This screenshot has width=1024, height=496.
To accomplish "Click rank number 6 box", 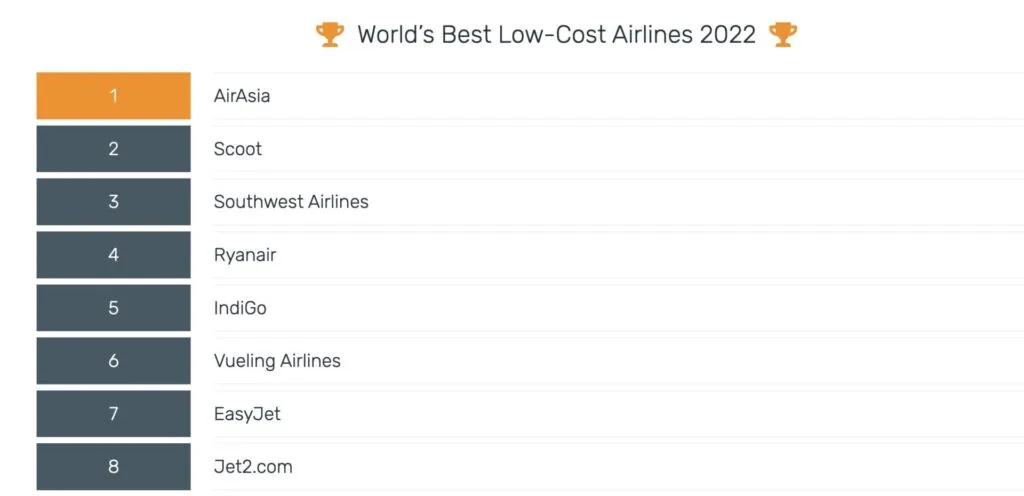I will [113, 361].
